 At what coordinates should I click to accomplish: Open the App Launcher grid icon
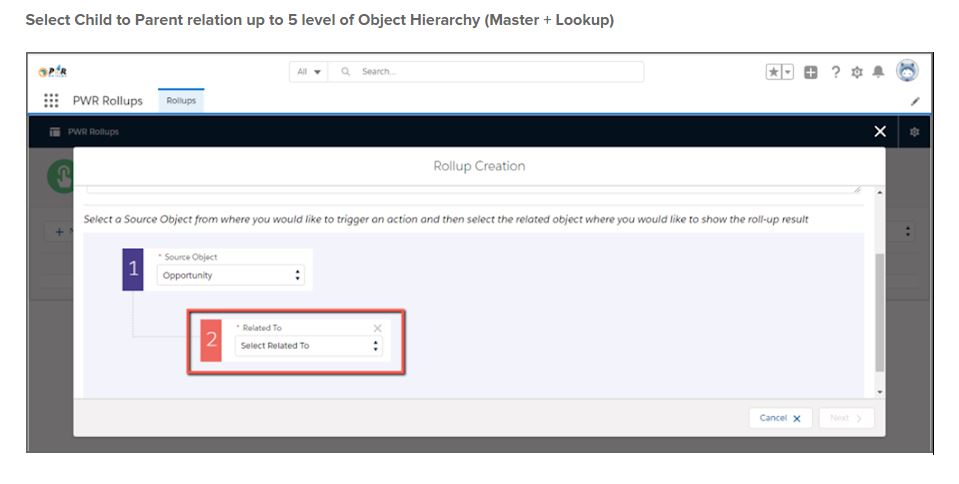point(51,101)
